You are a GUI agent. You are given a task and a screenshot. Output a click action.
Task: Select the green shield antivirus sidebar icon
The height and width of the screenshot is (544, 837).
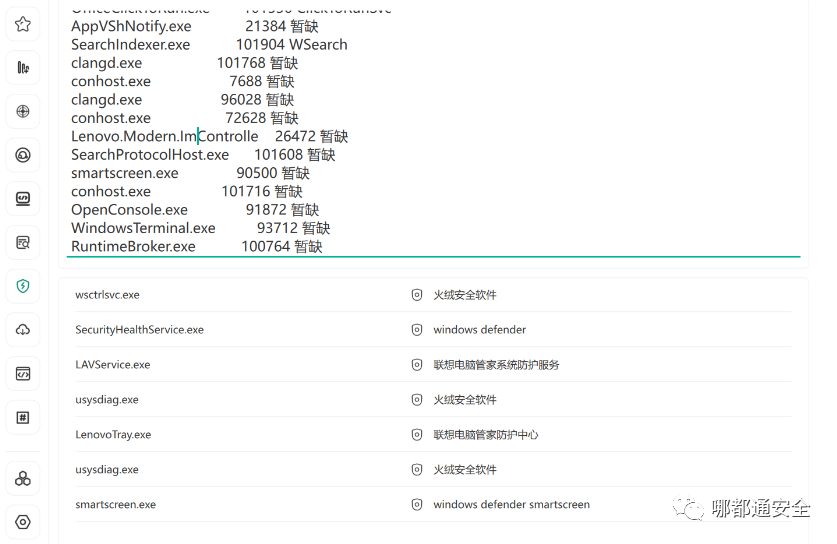23,286
